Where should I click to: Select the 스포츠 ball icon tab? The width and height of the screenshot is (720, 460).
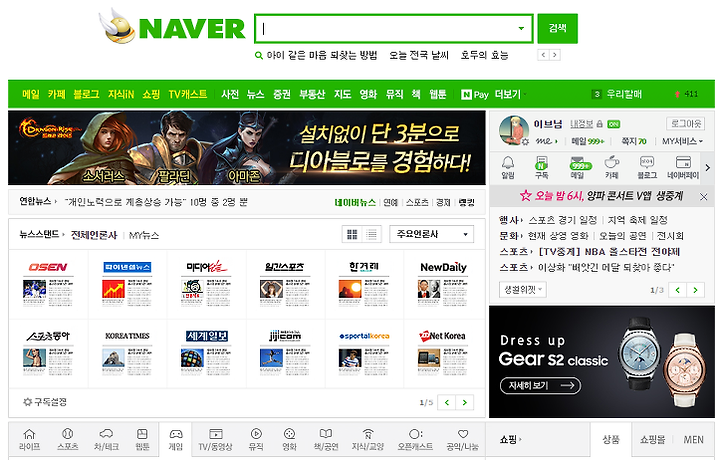(68, 440)
